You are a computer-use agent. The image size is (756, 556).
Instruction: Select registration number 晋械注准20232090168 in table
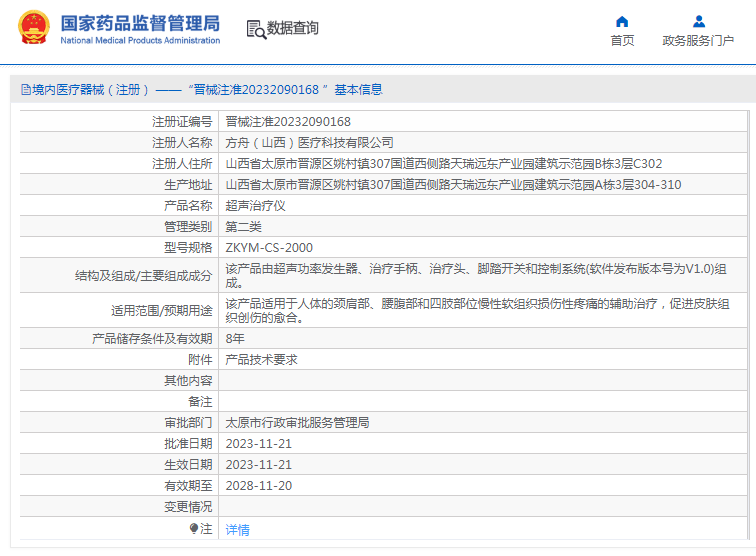tap(288, 121)
